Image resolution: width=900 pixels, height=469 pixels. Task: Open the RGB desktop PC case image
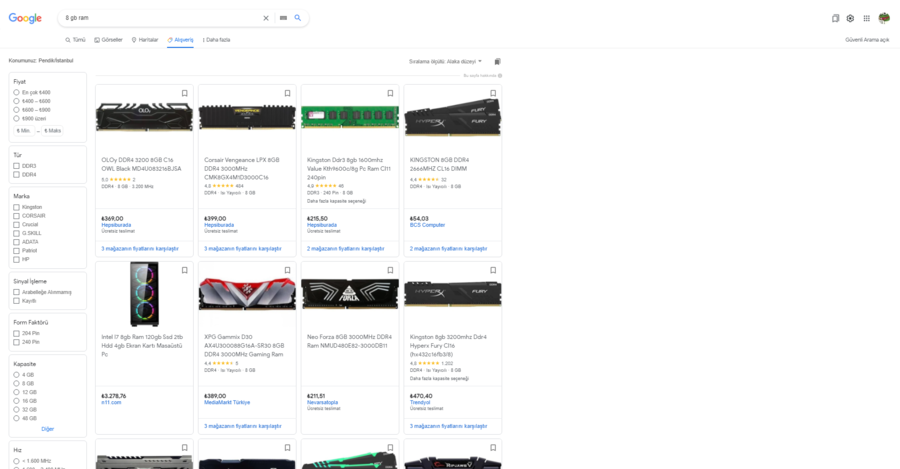click(x=144, y=294)
